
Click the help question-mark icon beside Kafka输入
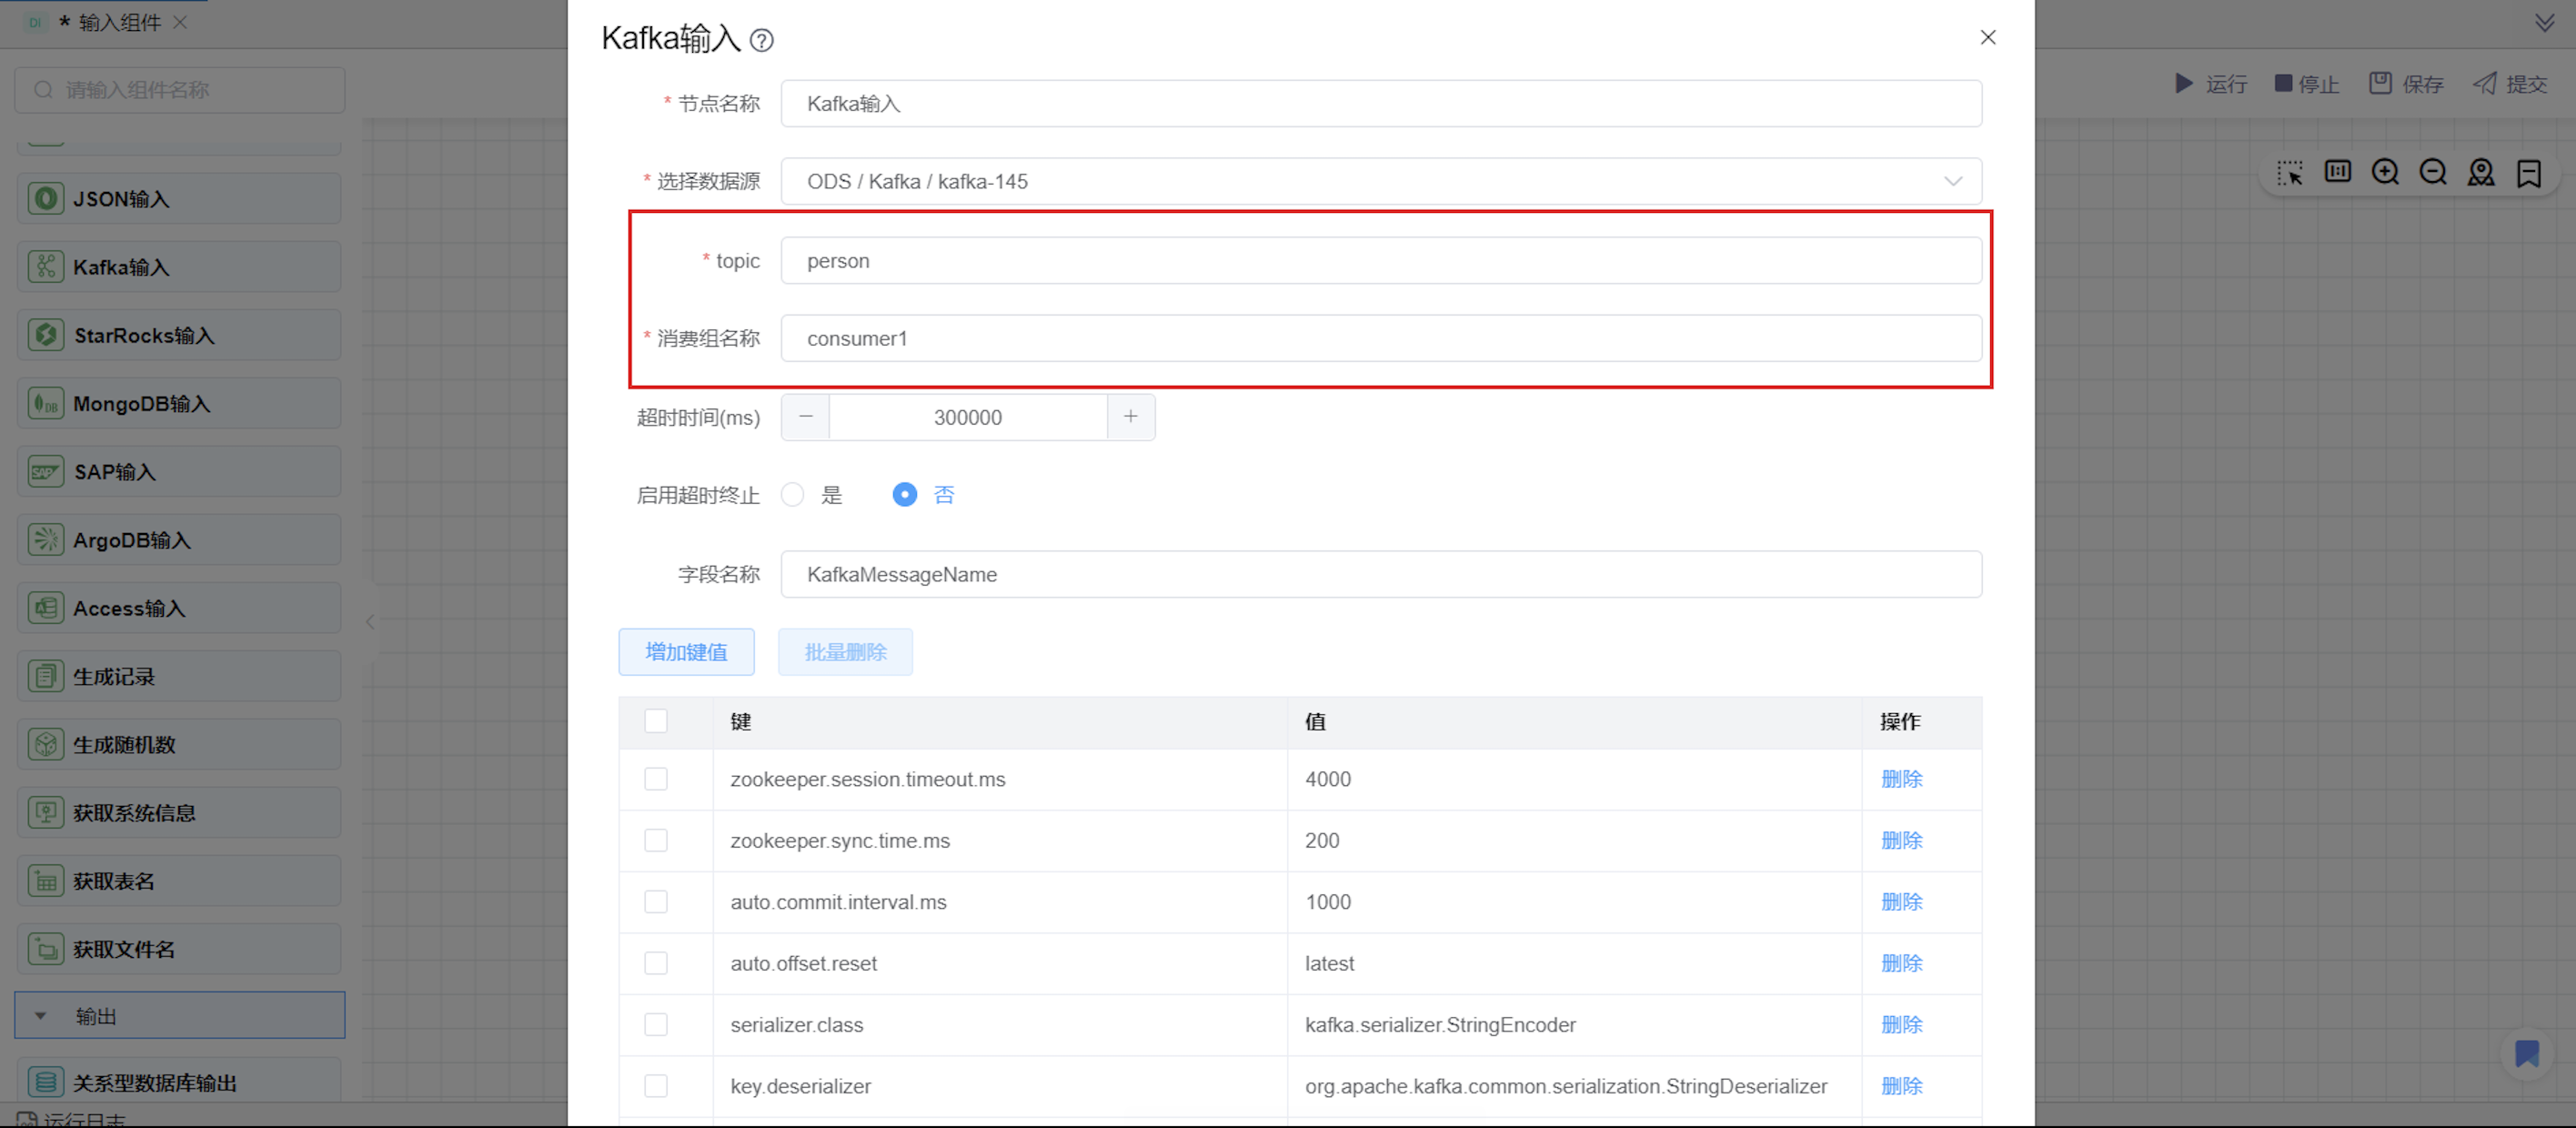[761, 40]
